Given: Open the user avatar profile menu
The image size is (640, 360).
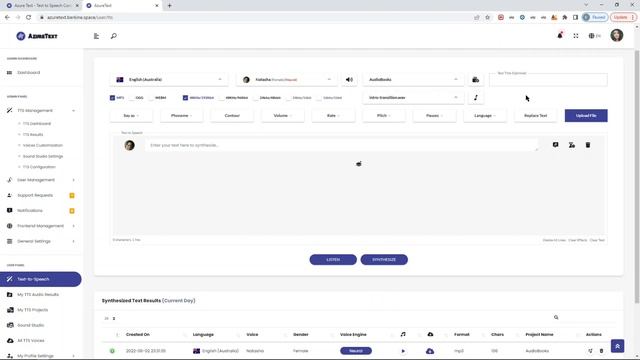Looking at the screenshot, I should (617, 36).
